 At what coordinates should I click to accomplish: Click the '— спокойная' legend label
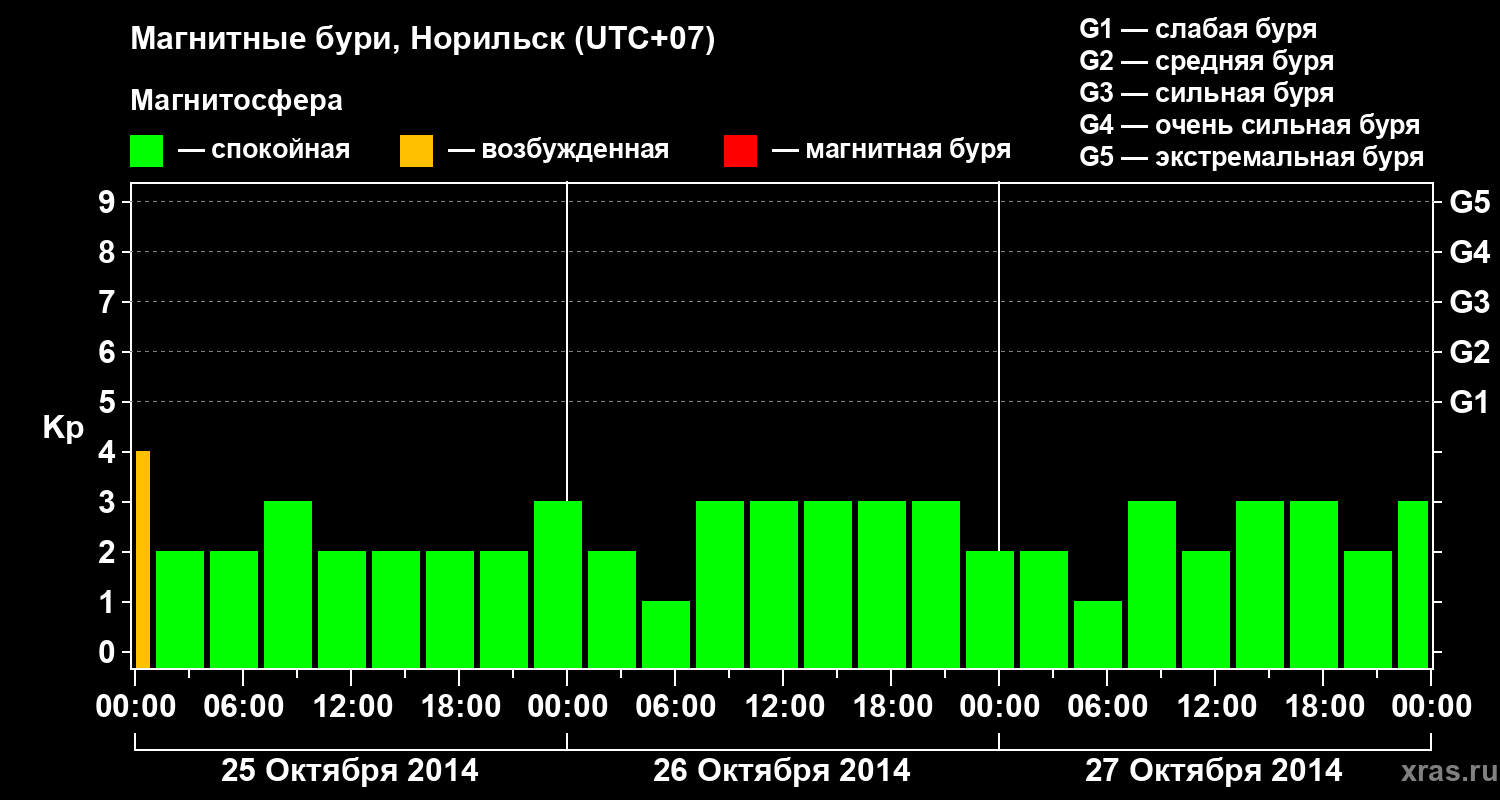coord(263,150)
